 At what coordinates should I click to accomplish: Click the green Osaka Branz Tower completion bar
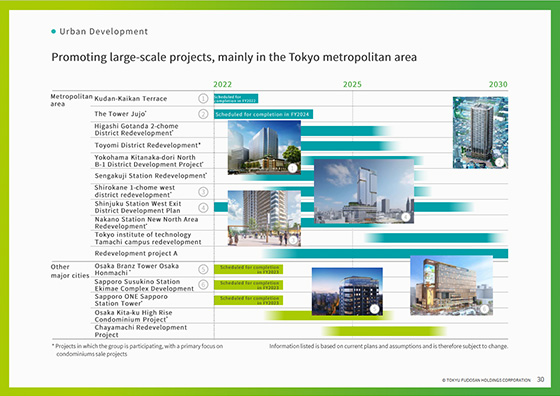[249, 269]
